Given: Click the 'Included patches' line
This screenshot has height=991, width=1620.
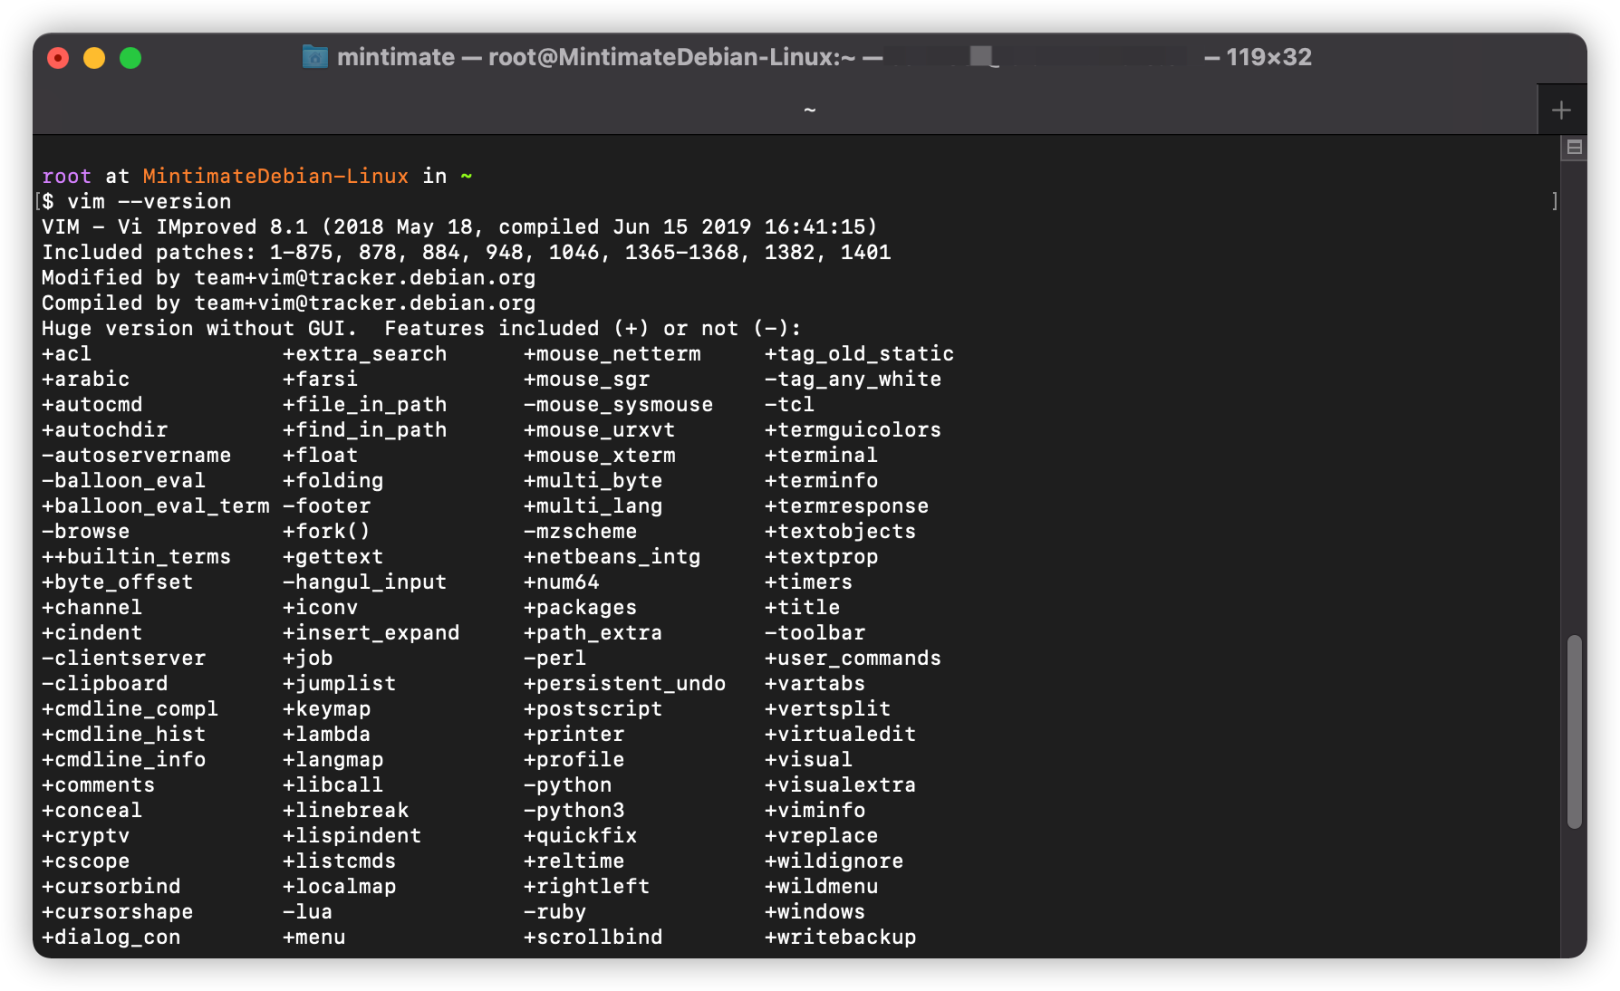Looking at the screenshot, I should [466, 252].
